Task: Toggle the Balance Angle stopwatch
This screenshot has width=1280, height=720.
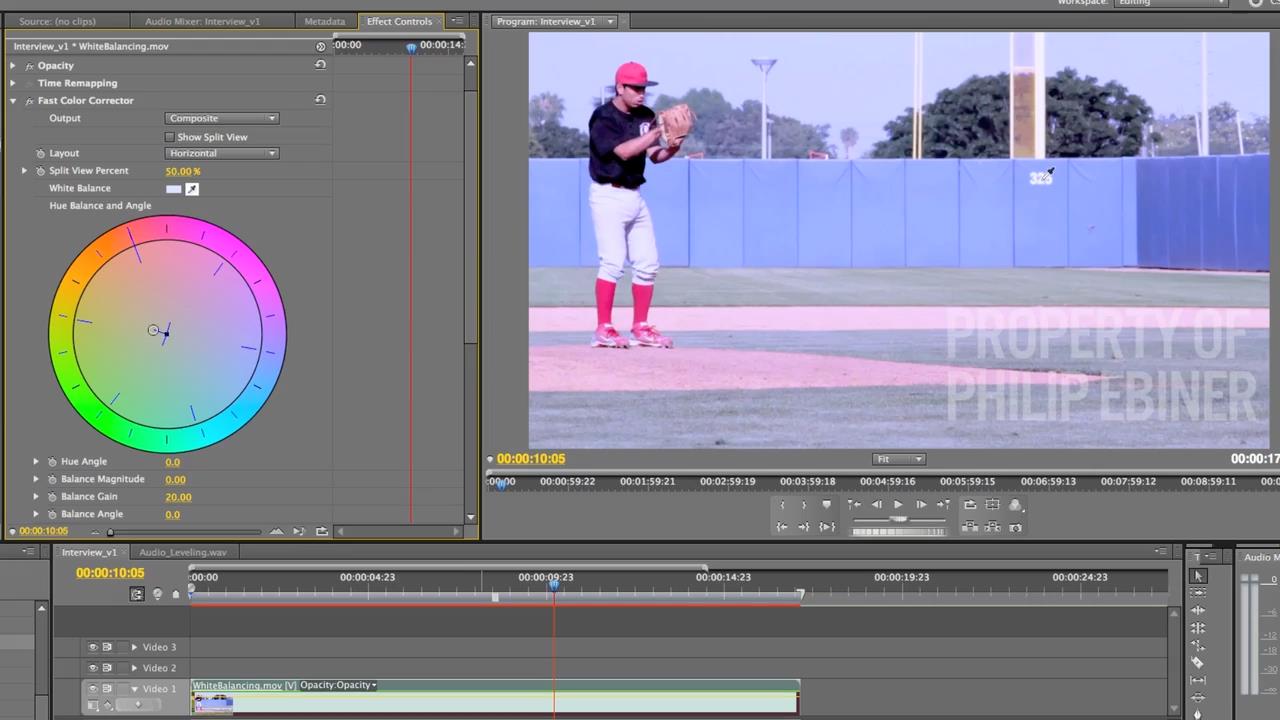Action: click(x=52, y=514)
